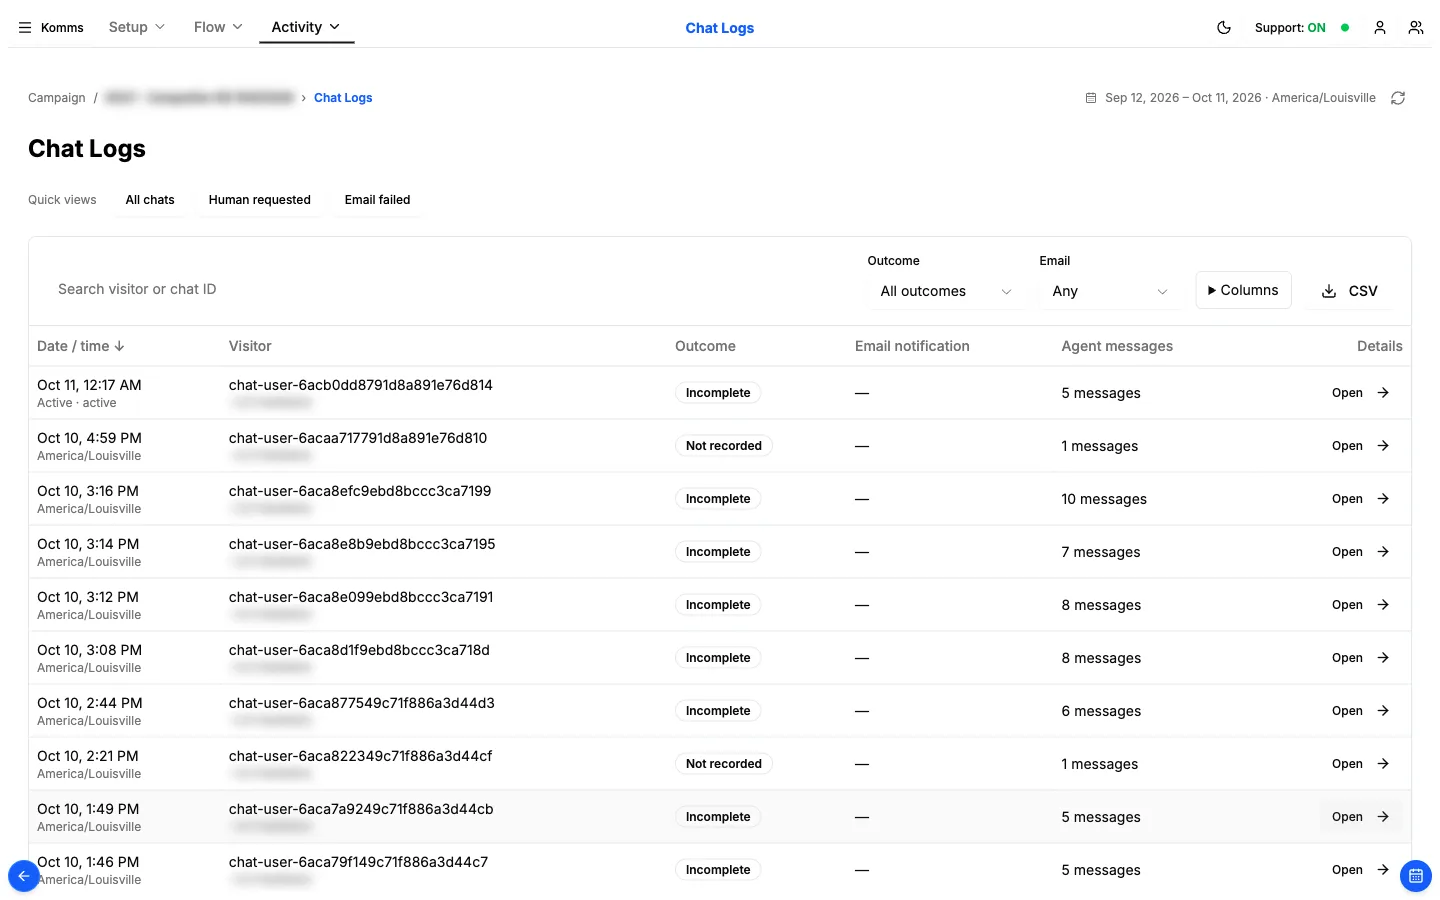Open the Oct 11, 12:17 AM chat
The image size is (1440, 900).
[x=1361, y=393]
